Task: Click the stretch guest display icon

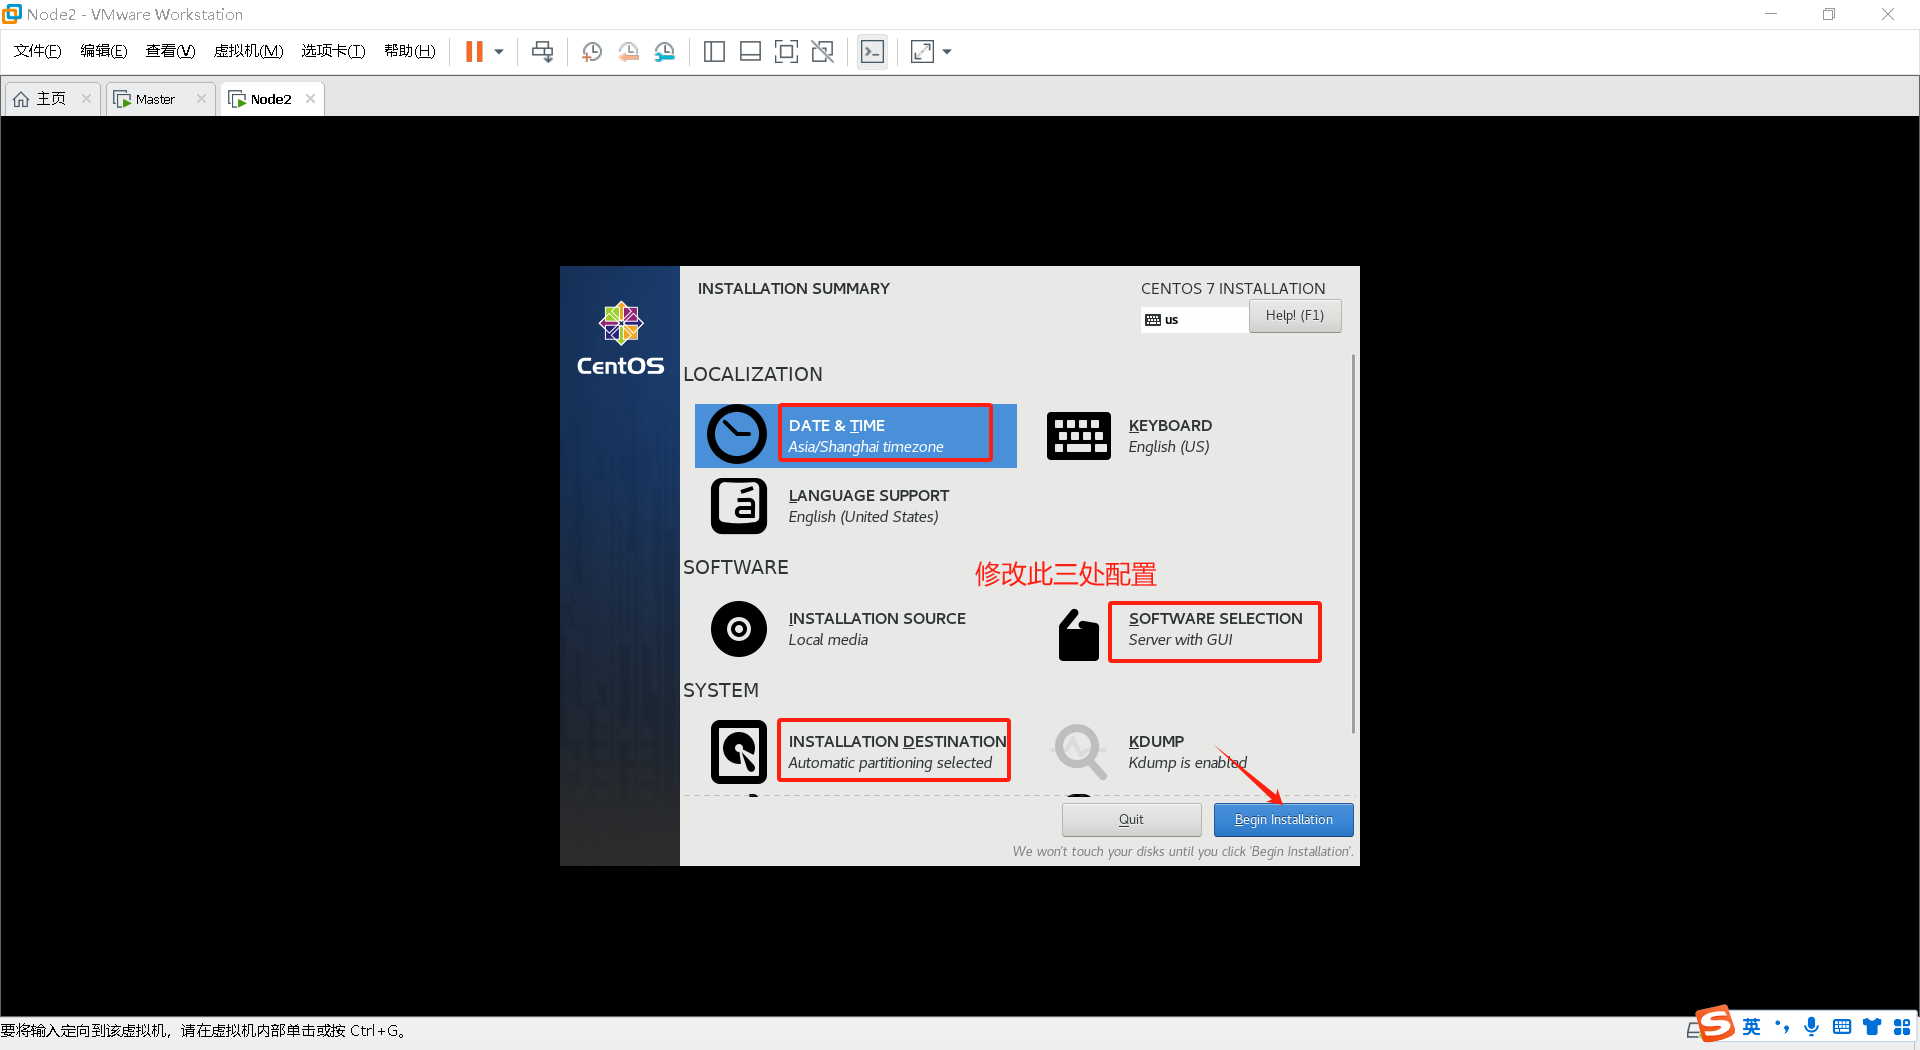Action: coord(922,52)
